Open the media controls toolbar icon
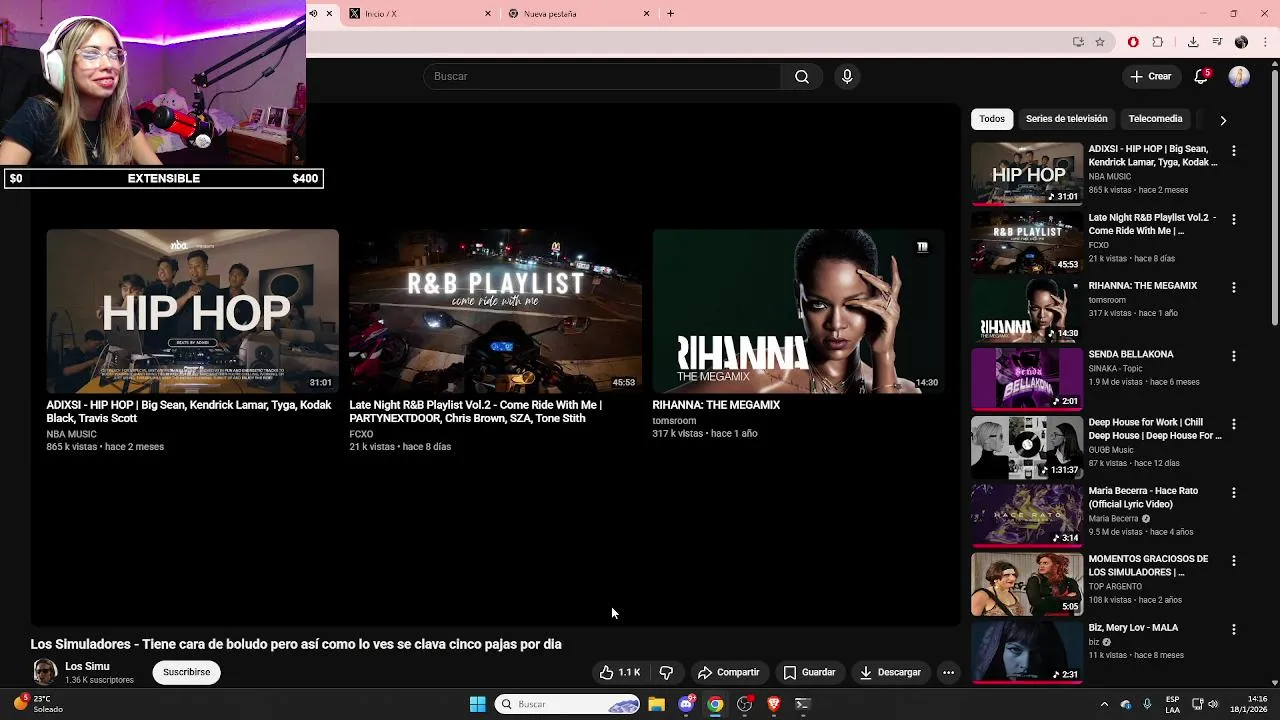 (x=1217, y=42)
